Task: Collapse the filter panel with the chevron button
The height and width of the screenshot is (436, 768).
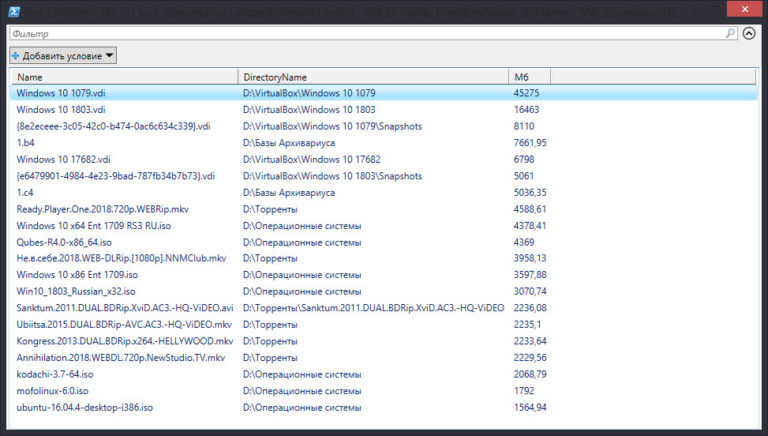Action: point(750,33)
